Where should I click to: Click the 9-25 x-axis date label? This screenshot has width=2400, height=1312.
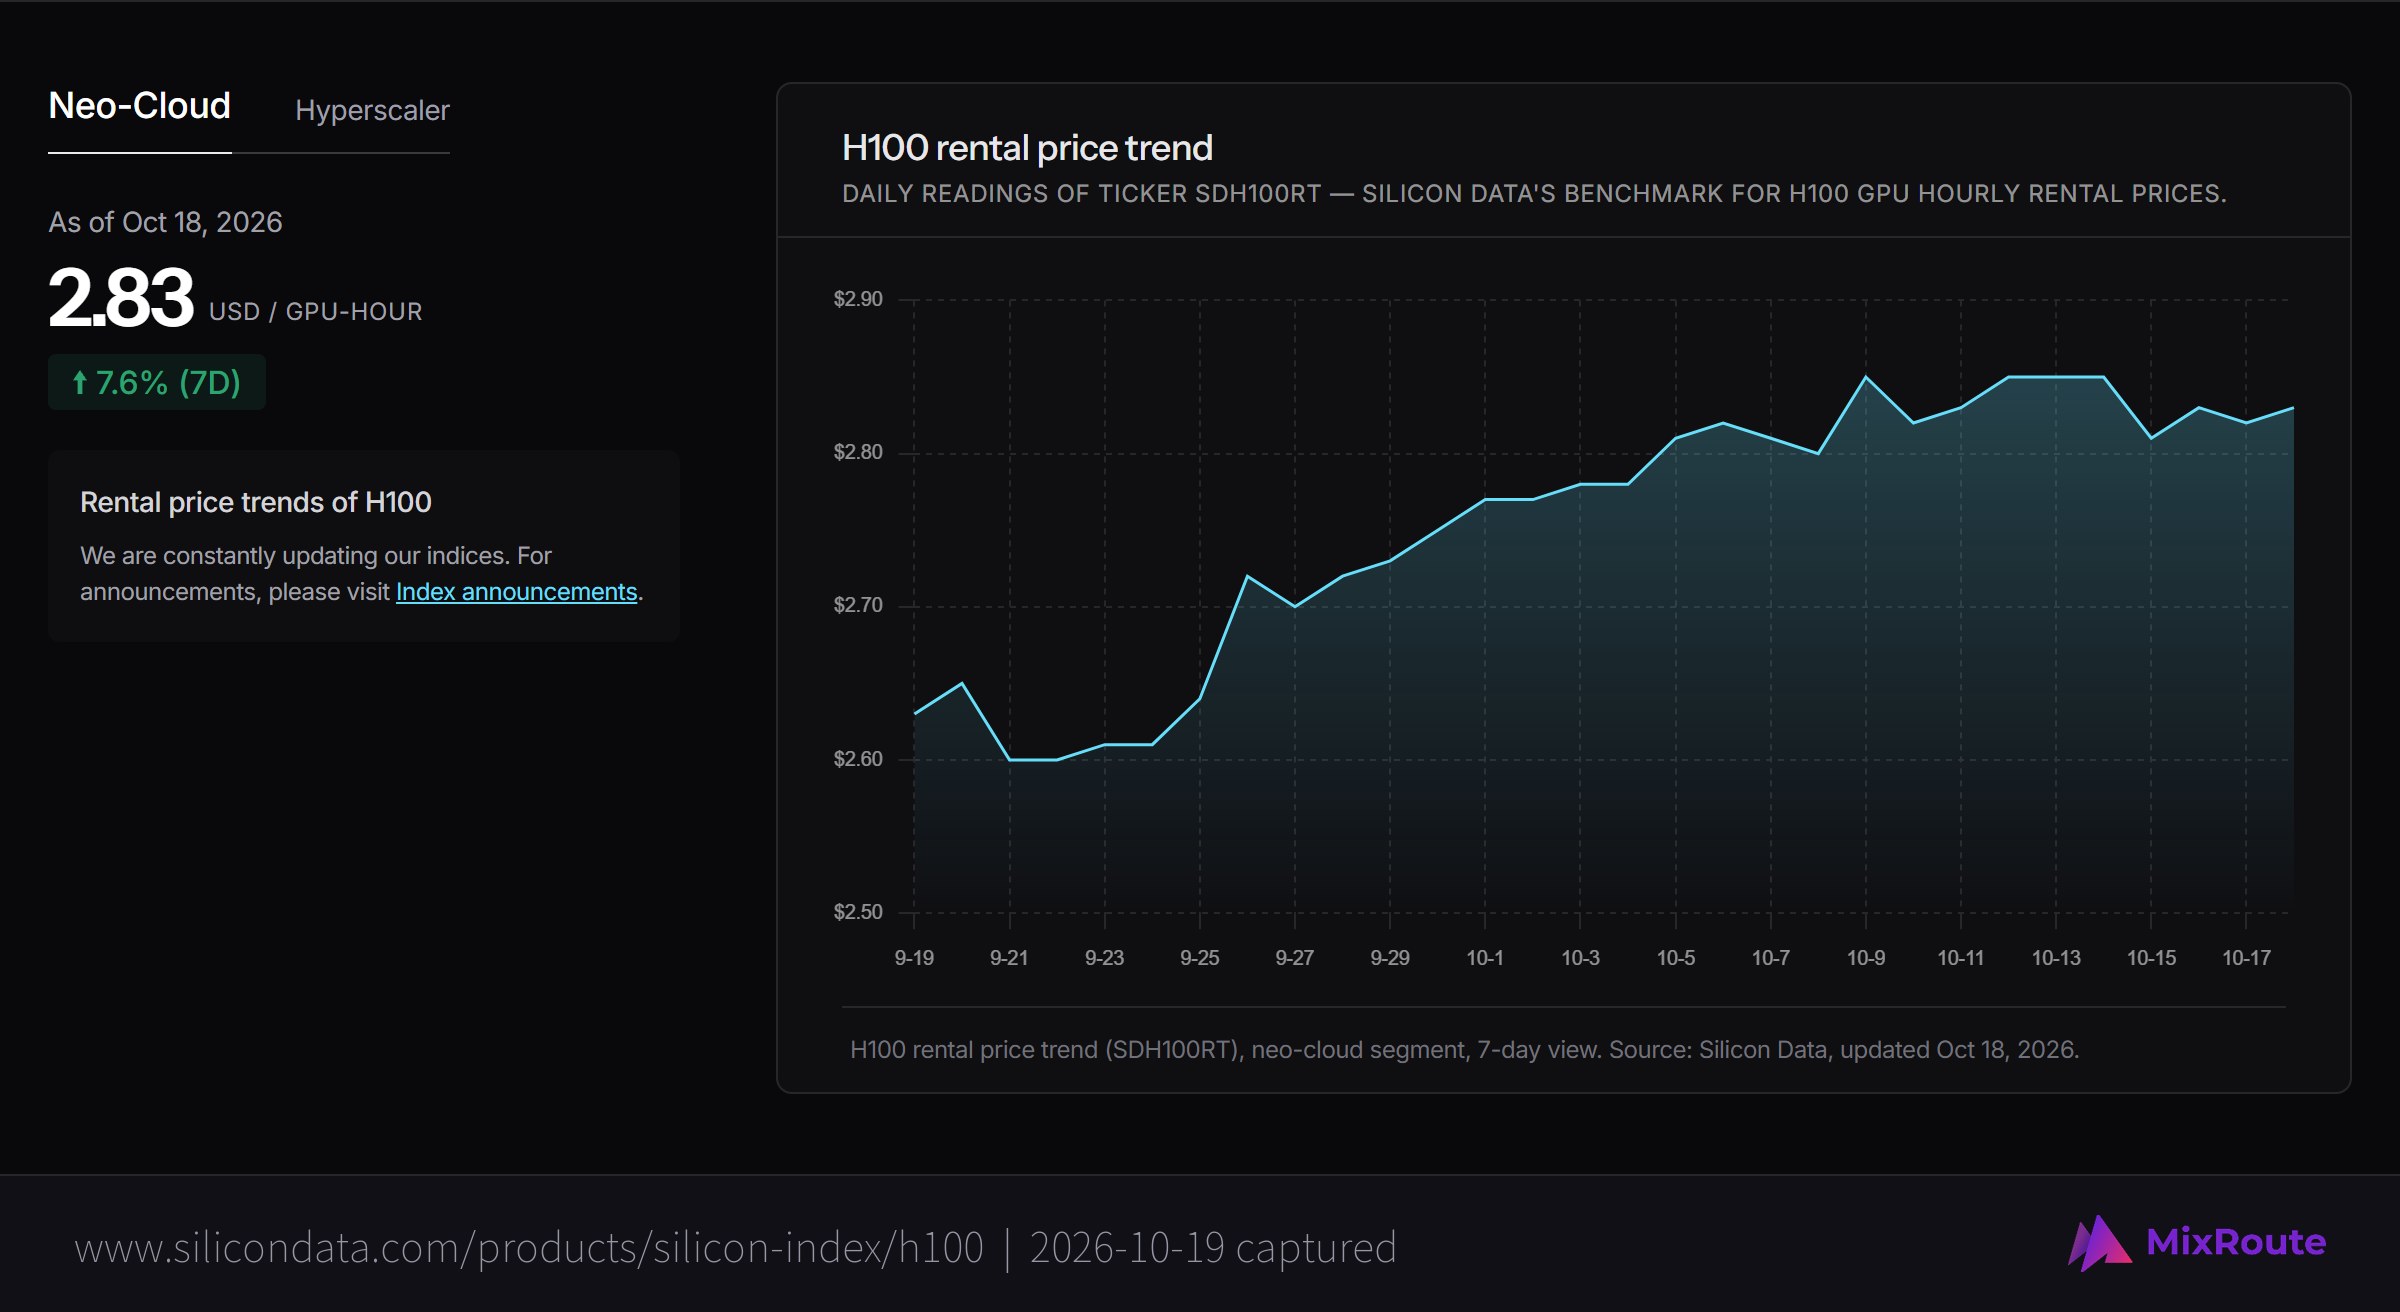pos(1200,958)
